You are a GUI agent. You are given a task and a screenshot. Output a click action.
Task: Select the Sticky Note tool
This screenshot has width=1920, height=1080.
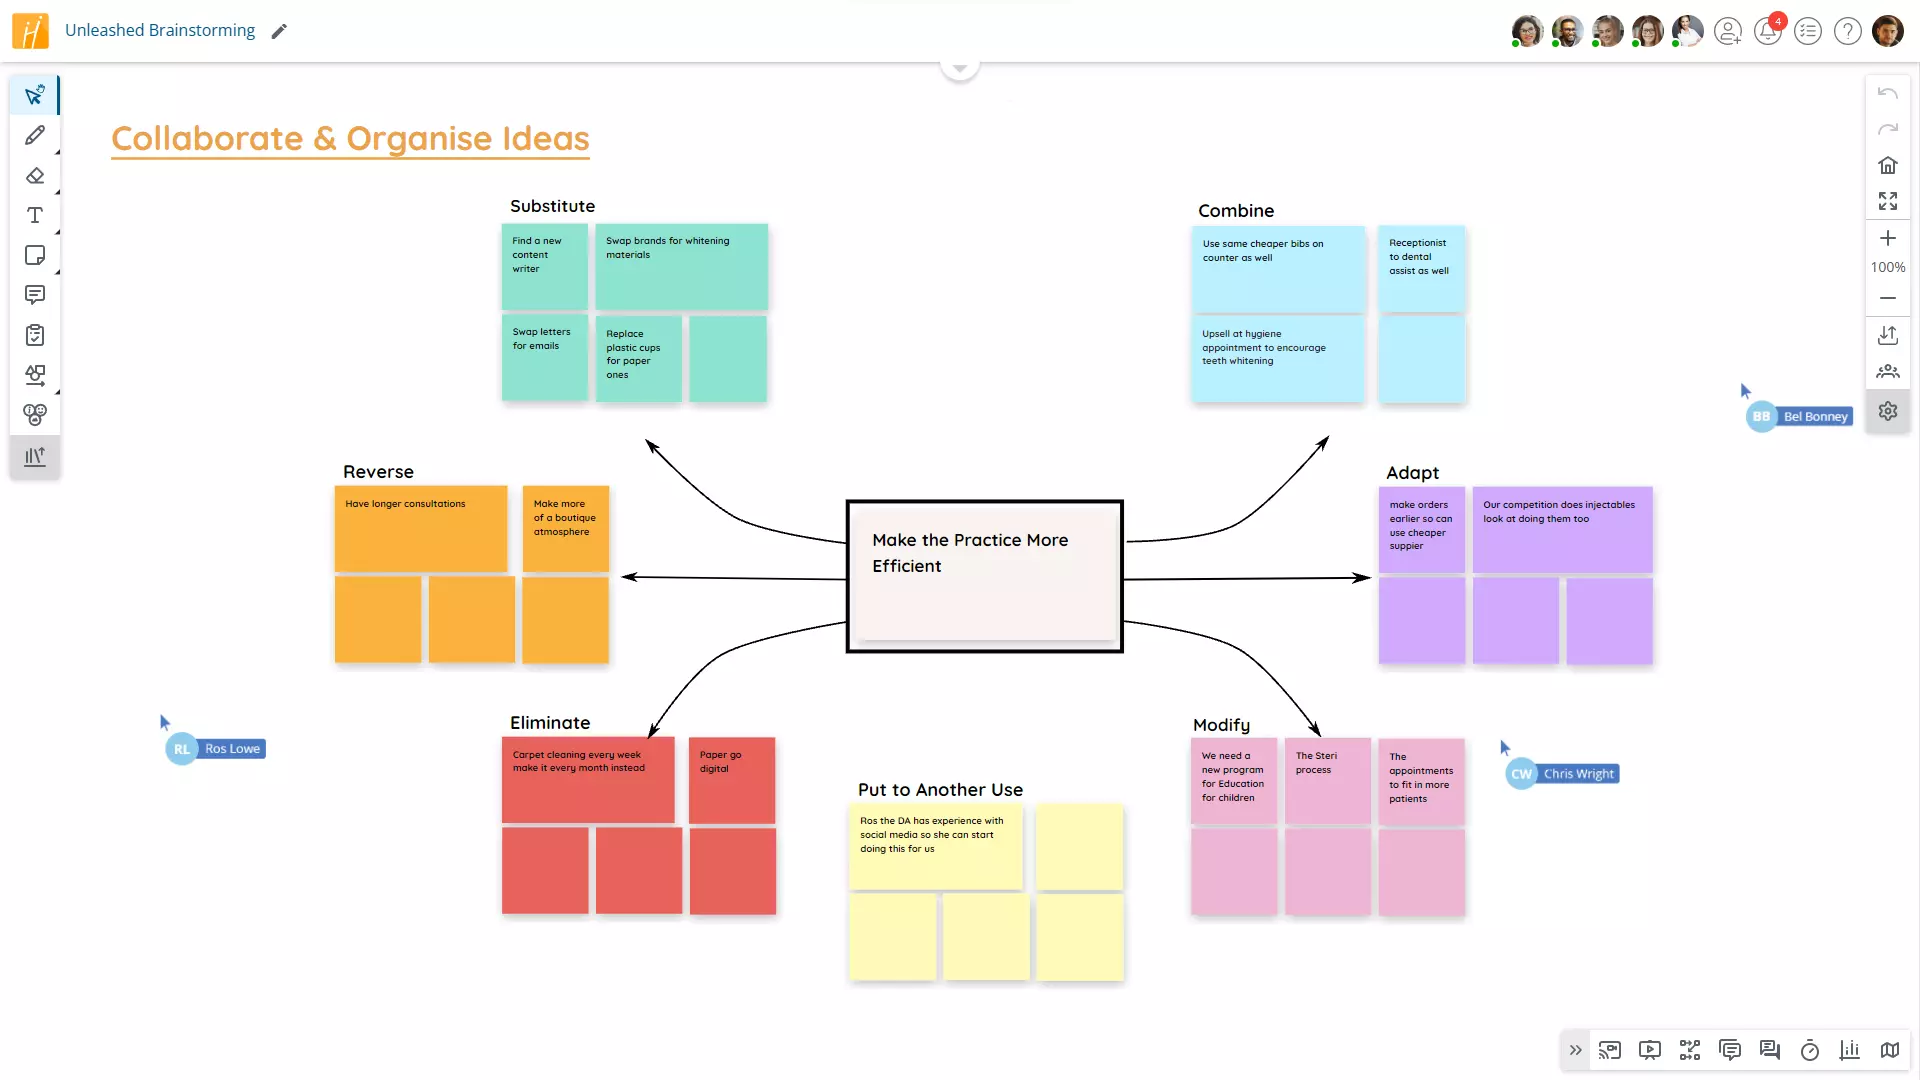[x=35, y=255]
